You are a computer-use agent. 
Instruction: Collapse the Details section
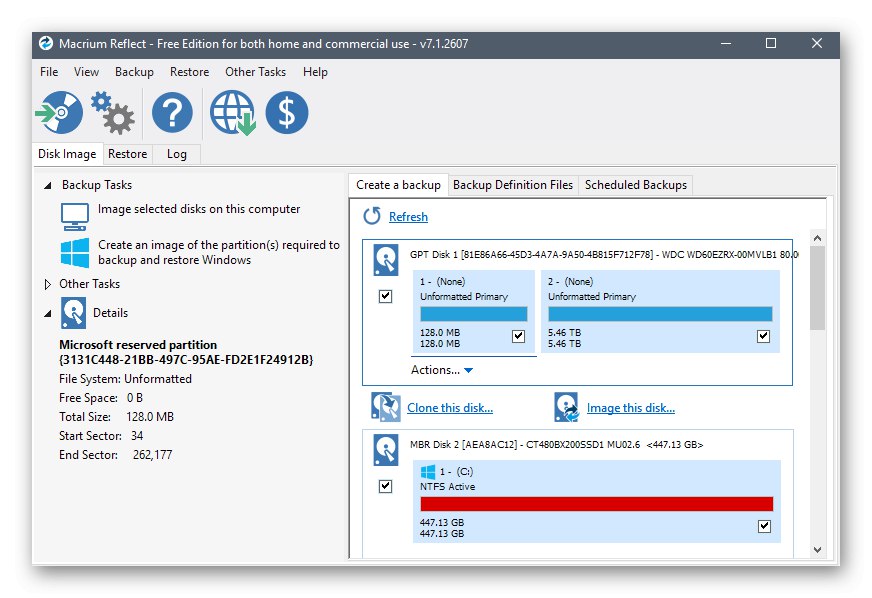coord(48,314)
